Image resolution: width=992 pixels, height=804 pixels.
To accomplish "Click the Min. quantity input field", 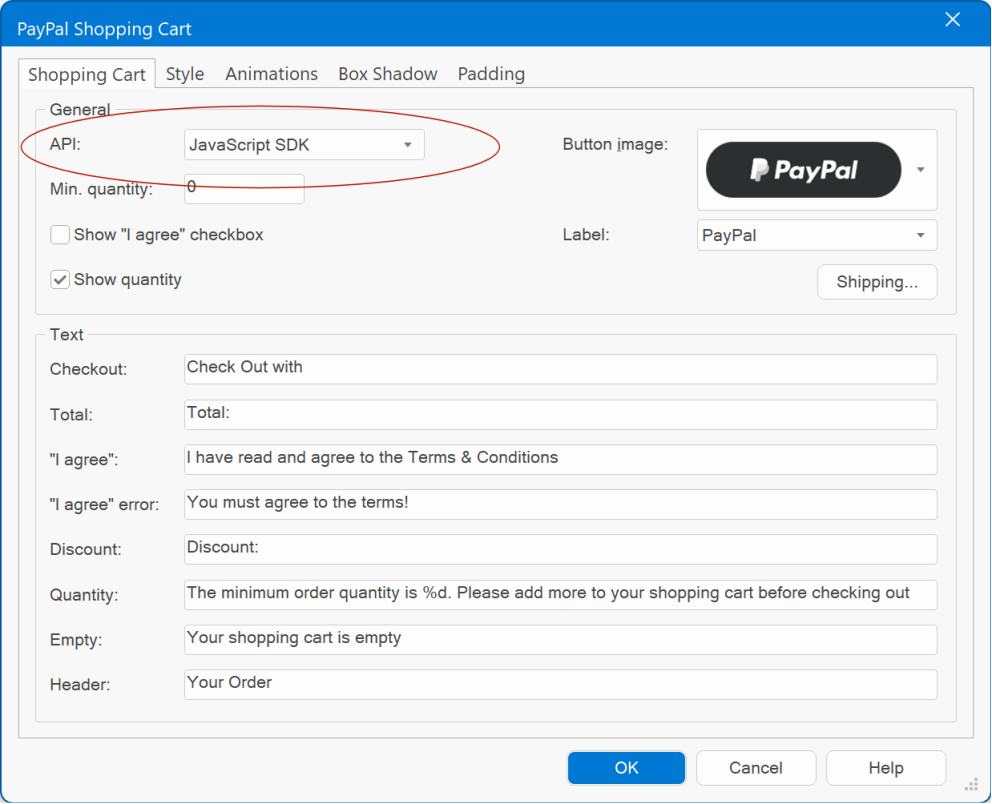I will pos(244,189).
